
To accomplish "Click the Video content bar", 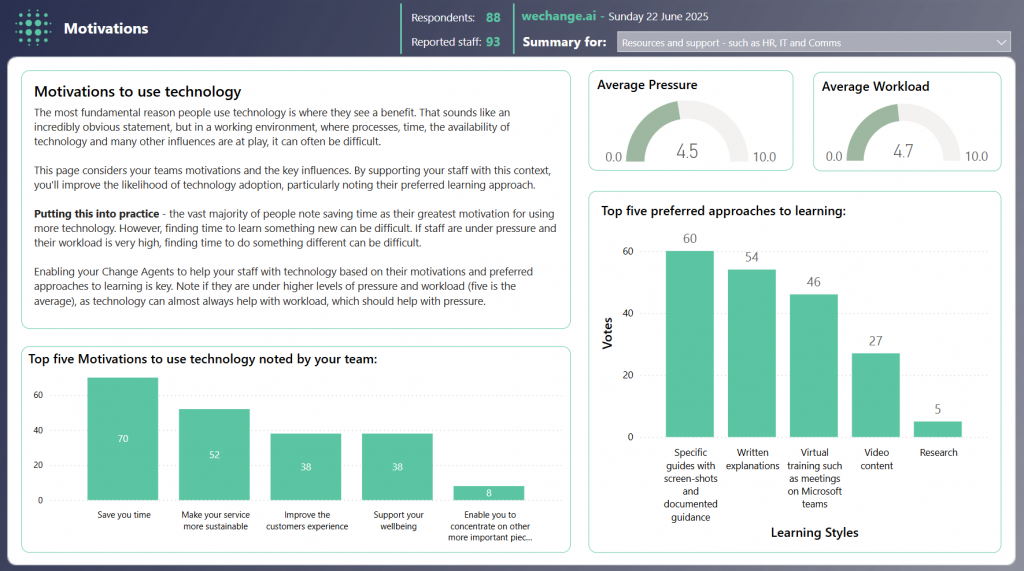I will [876, 395].
